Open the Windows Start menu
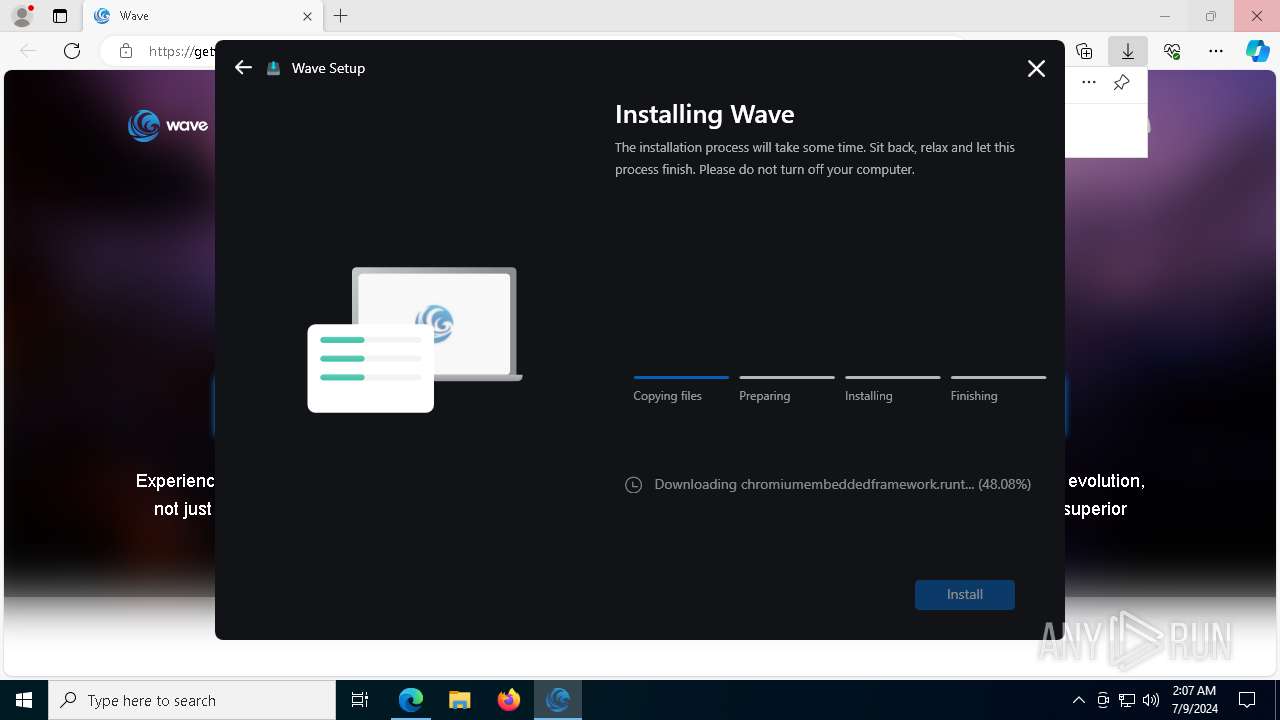1280x720 pixels. pyautogui.click(x=24, y=700)
